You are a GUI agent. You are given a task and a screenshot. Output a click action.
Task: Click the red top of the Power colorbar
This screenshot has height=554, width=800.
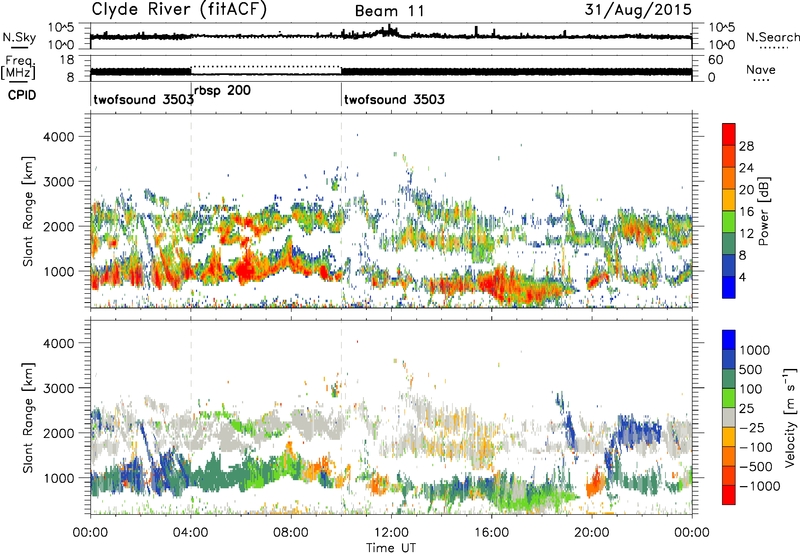pyautogui.click(x=729, y=134)
